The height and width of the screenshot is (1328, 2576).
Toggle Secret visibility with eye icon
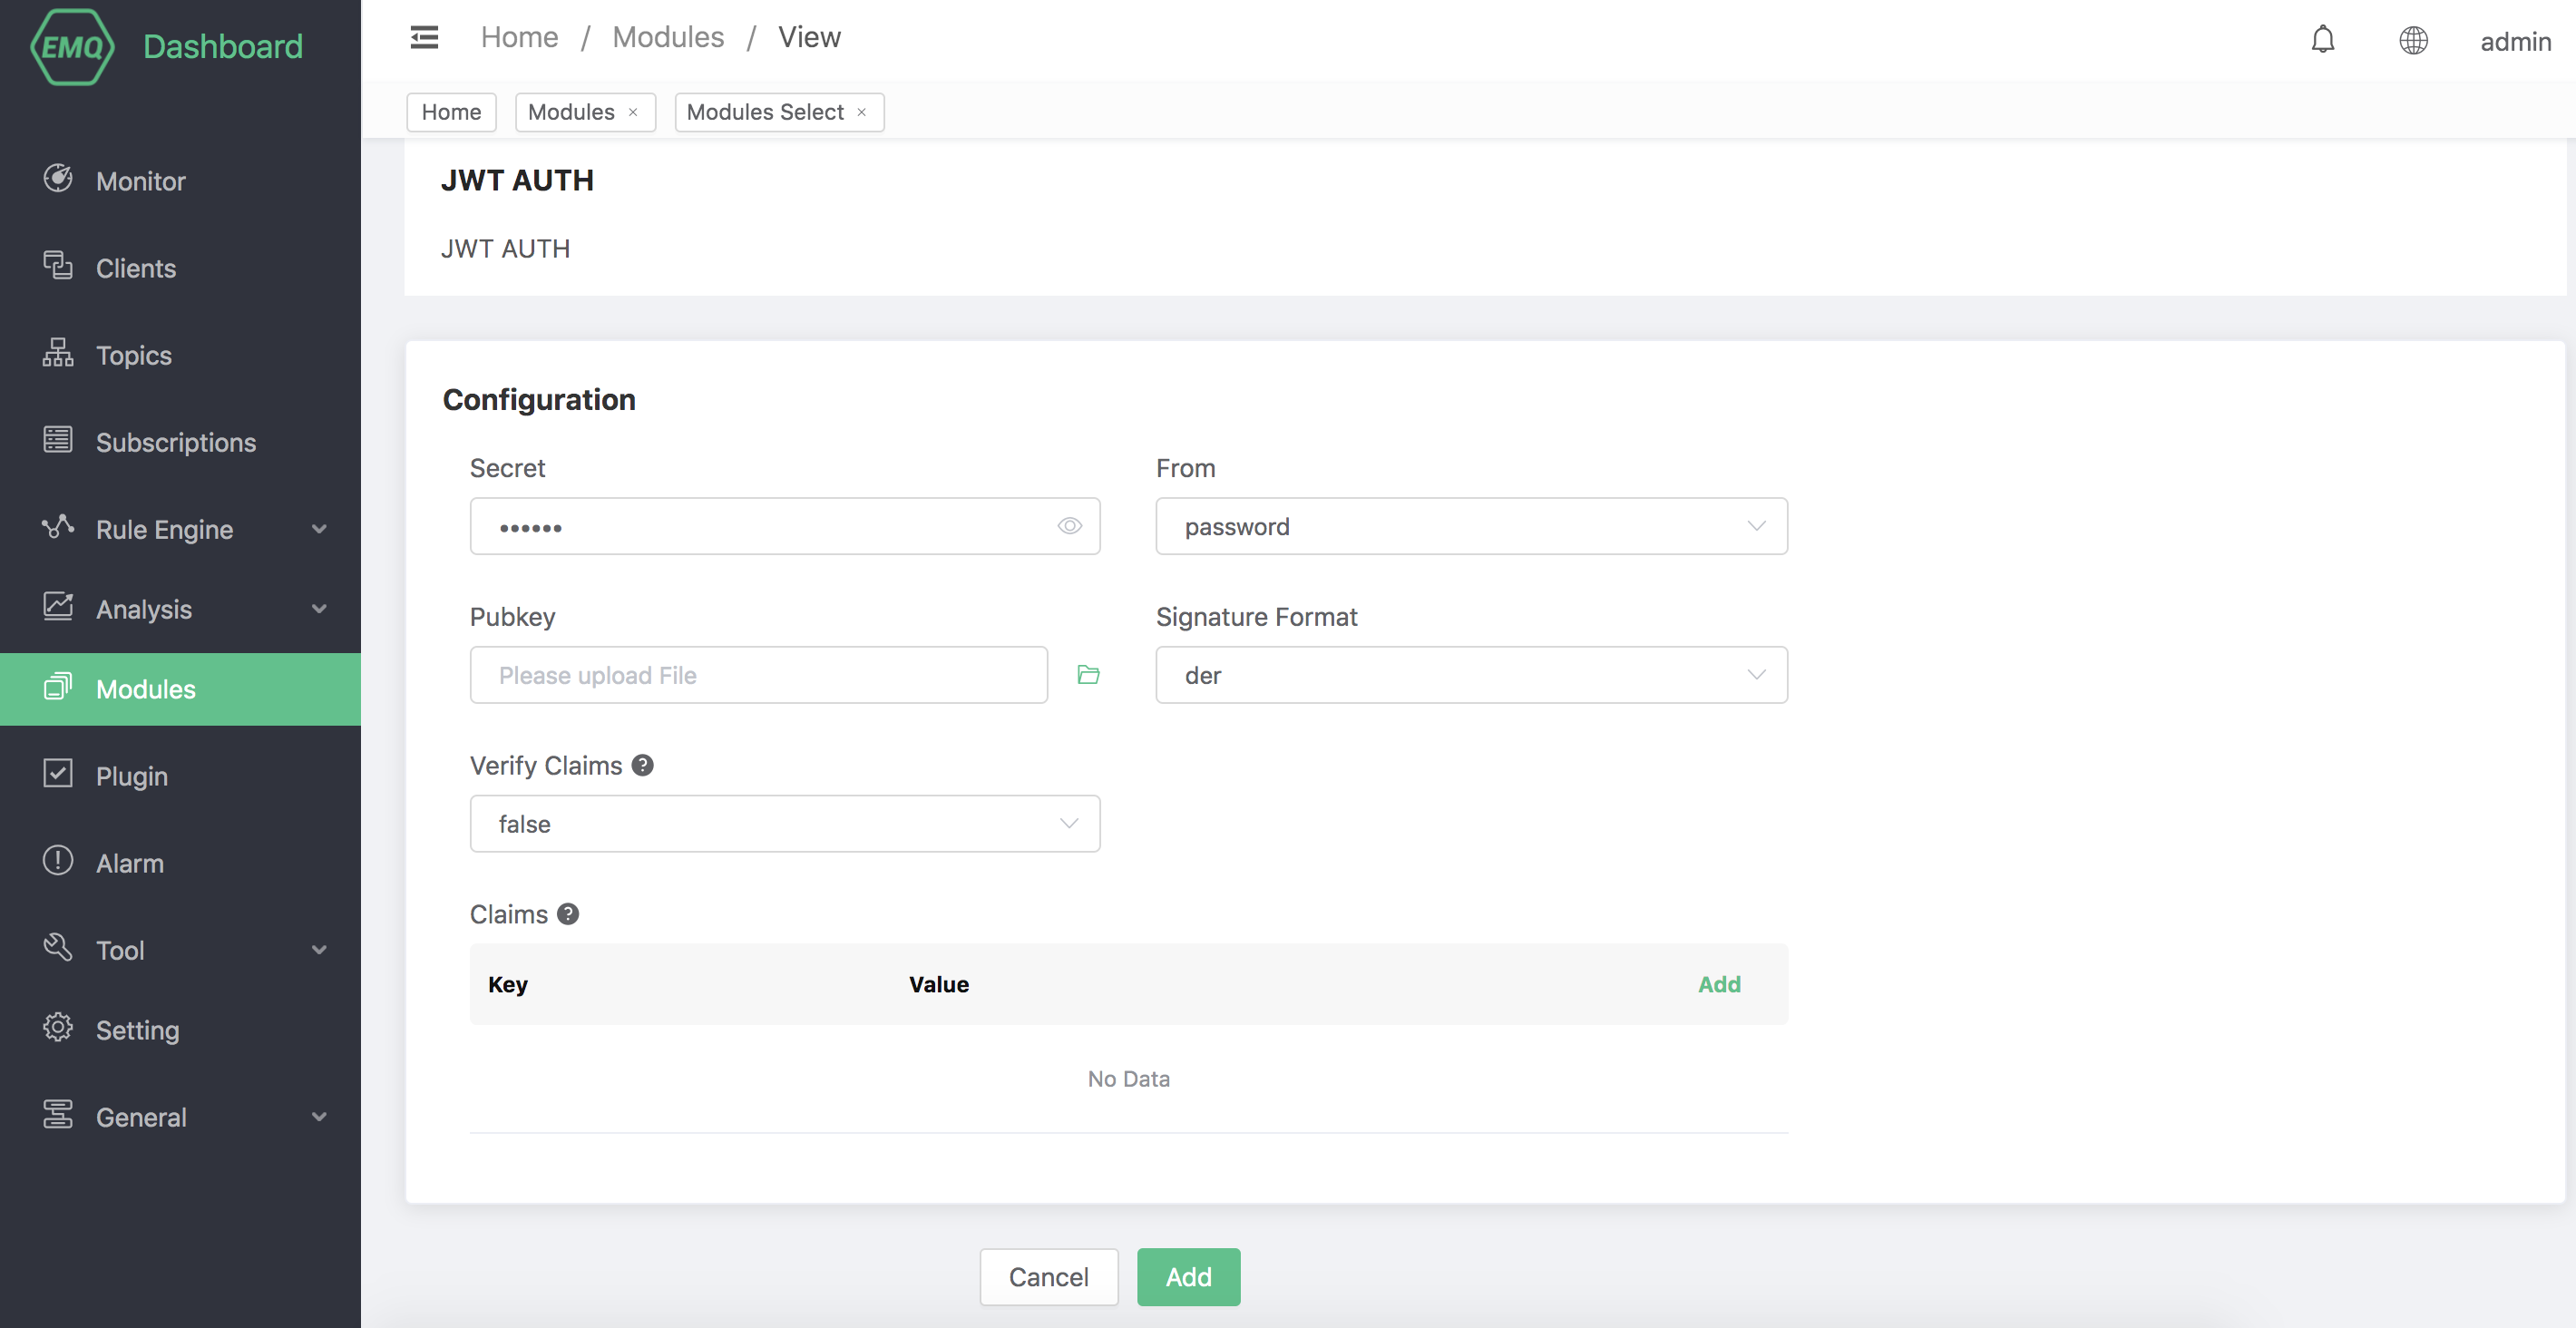click(x=1069, y=526)
